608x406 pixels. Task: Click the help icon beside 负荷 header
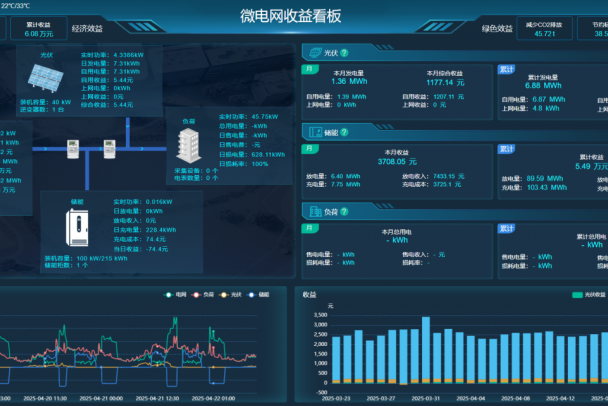tap(346, 211)
